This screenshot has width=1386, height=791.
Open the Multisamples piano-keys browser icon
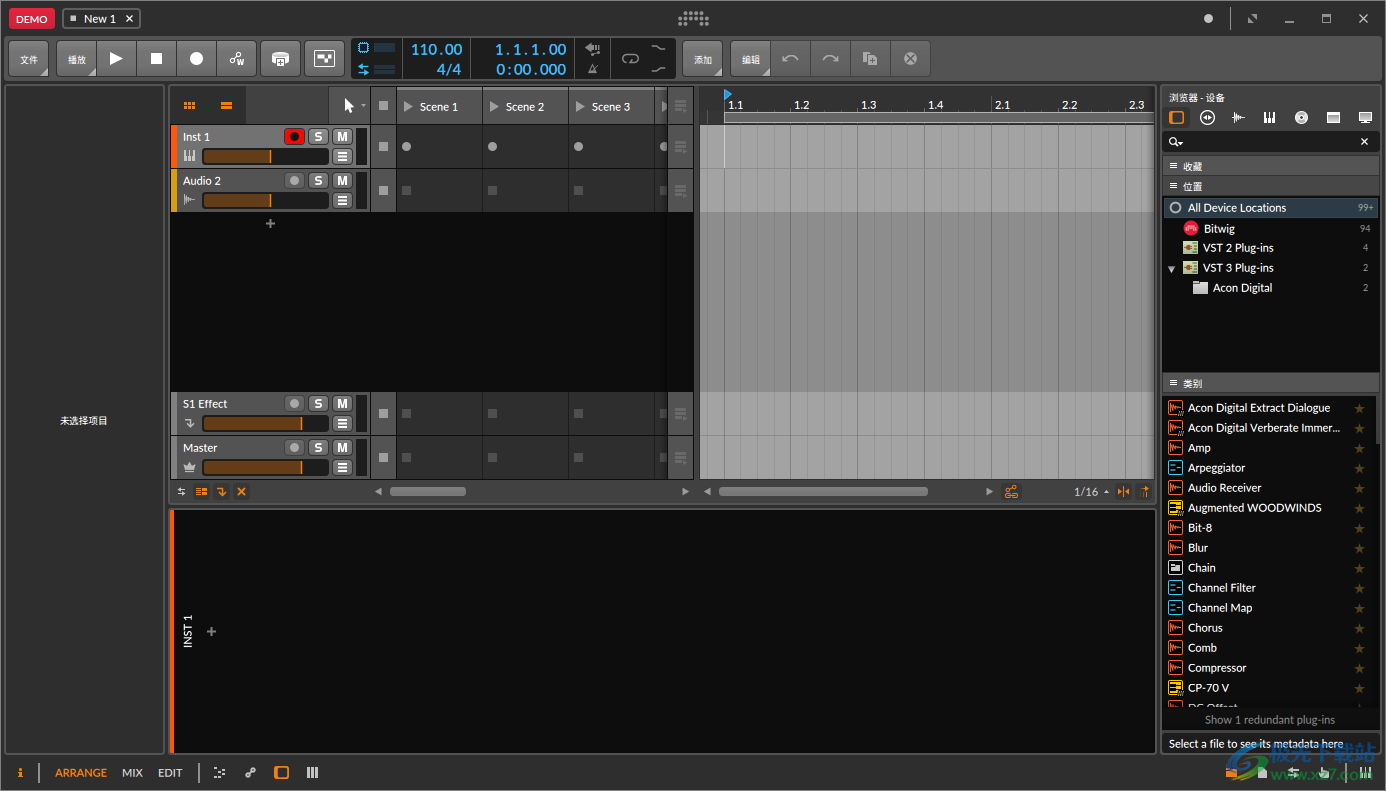pyautogui.click(x=1269, y=117)
